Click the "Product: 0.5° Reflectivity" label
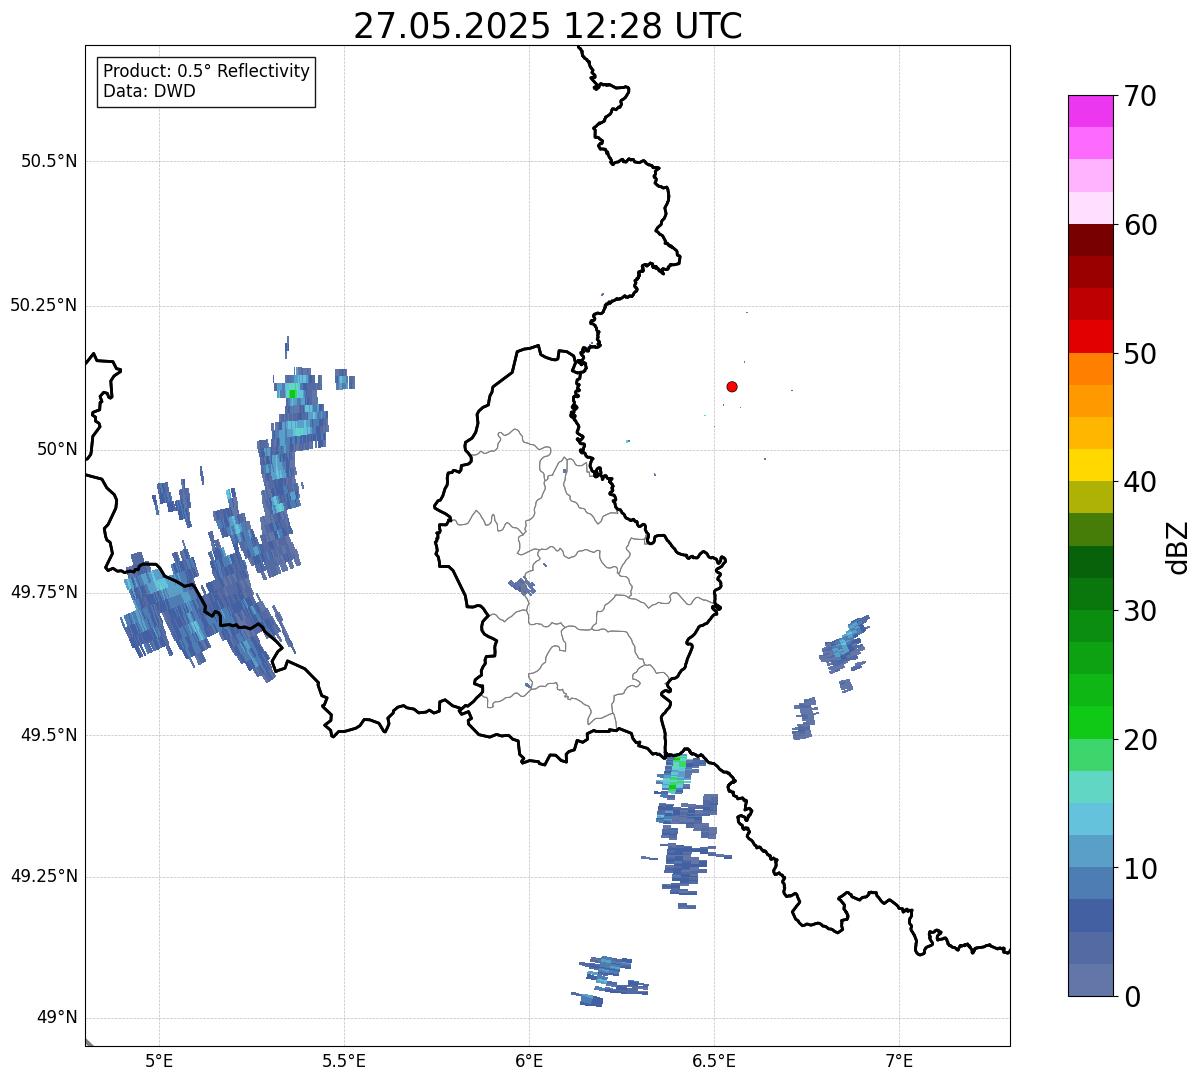This screenshot has height=1081, width=1202. click(206, 72)
